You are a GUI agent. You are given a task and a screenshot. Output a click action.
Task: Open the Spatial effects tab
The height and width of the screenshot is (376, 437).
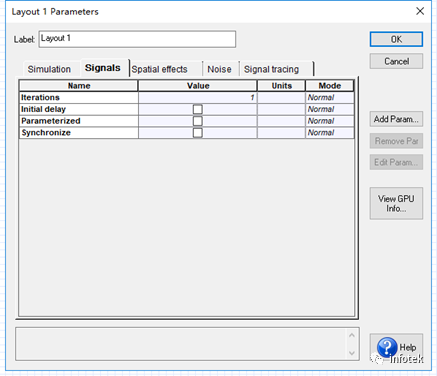[160, 69]
